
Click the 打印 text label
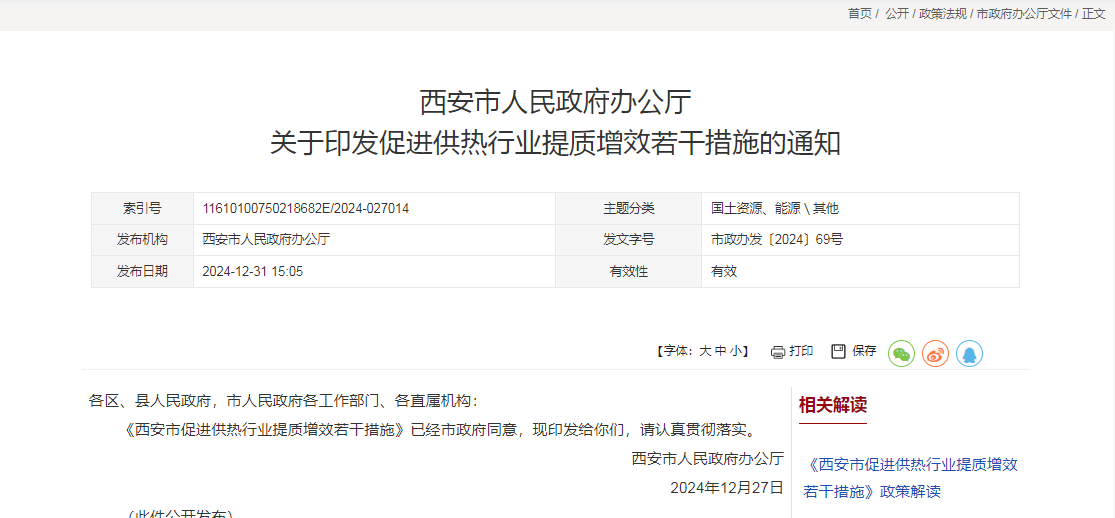pos(801,351)
